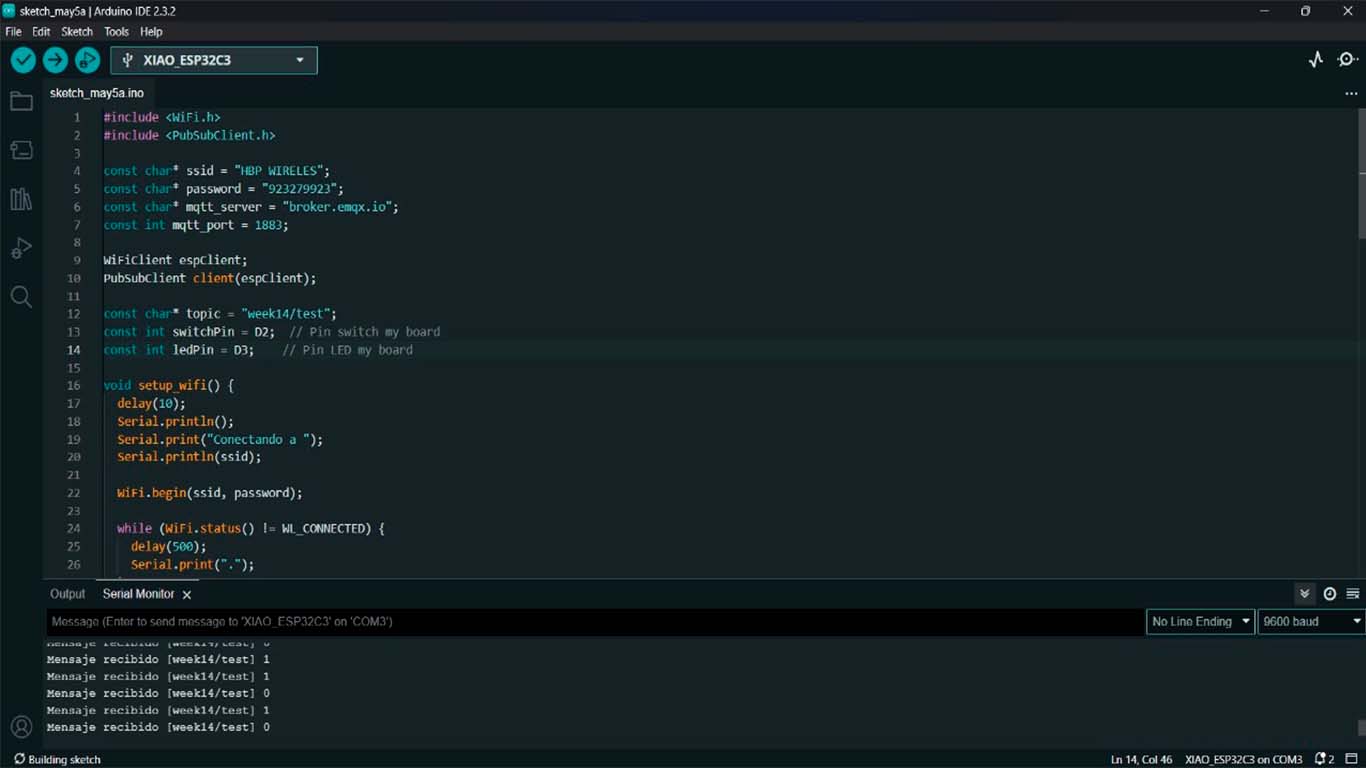Open the No Line Ending dropdown
Viewport: 1366px width, 768px height.
pos(1200,621)
